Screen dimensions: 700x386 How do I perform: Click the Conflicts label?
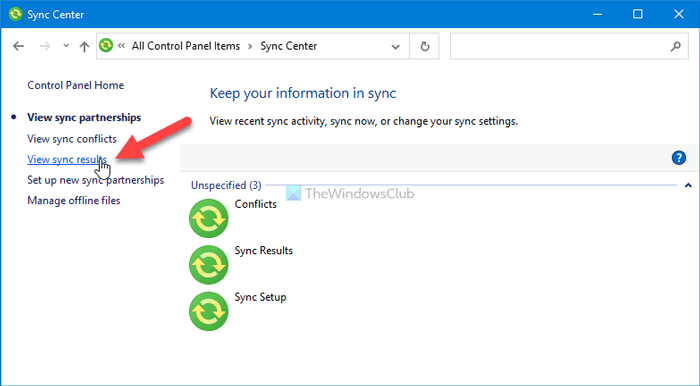pyautogui.click(x=256, y=204)
